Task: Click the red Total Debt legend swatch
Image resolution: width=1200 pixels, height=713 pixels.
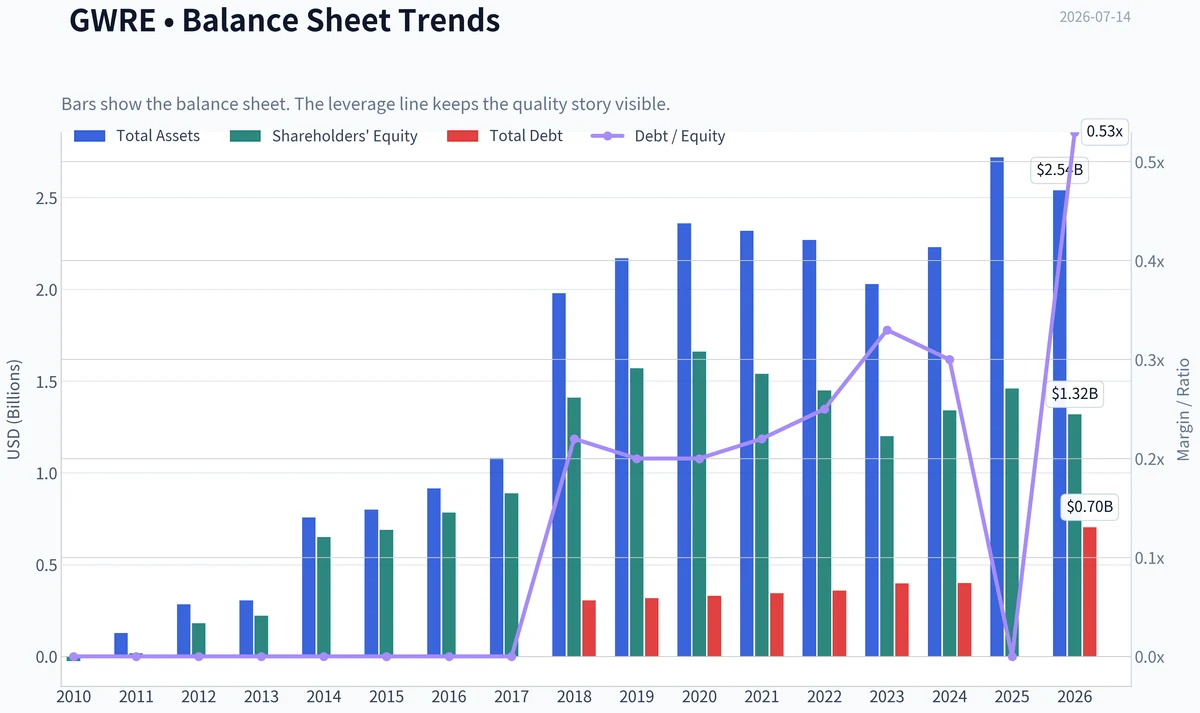Action: click(x=463, y=136)
